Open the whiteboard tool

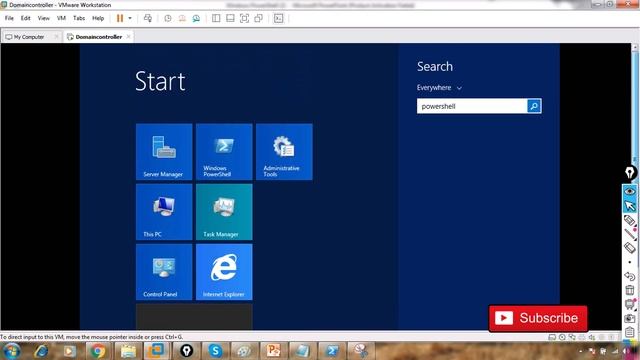(630, 304)
